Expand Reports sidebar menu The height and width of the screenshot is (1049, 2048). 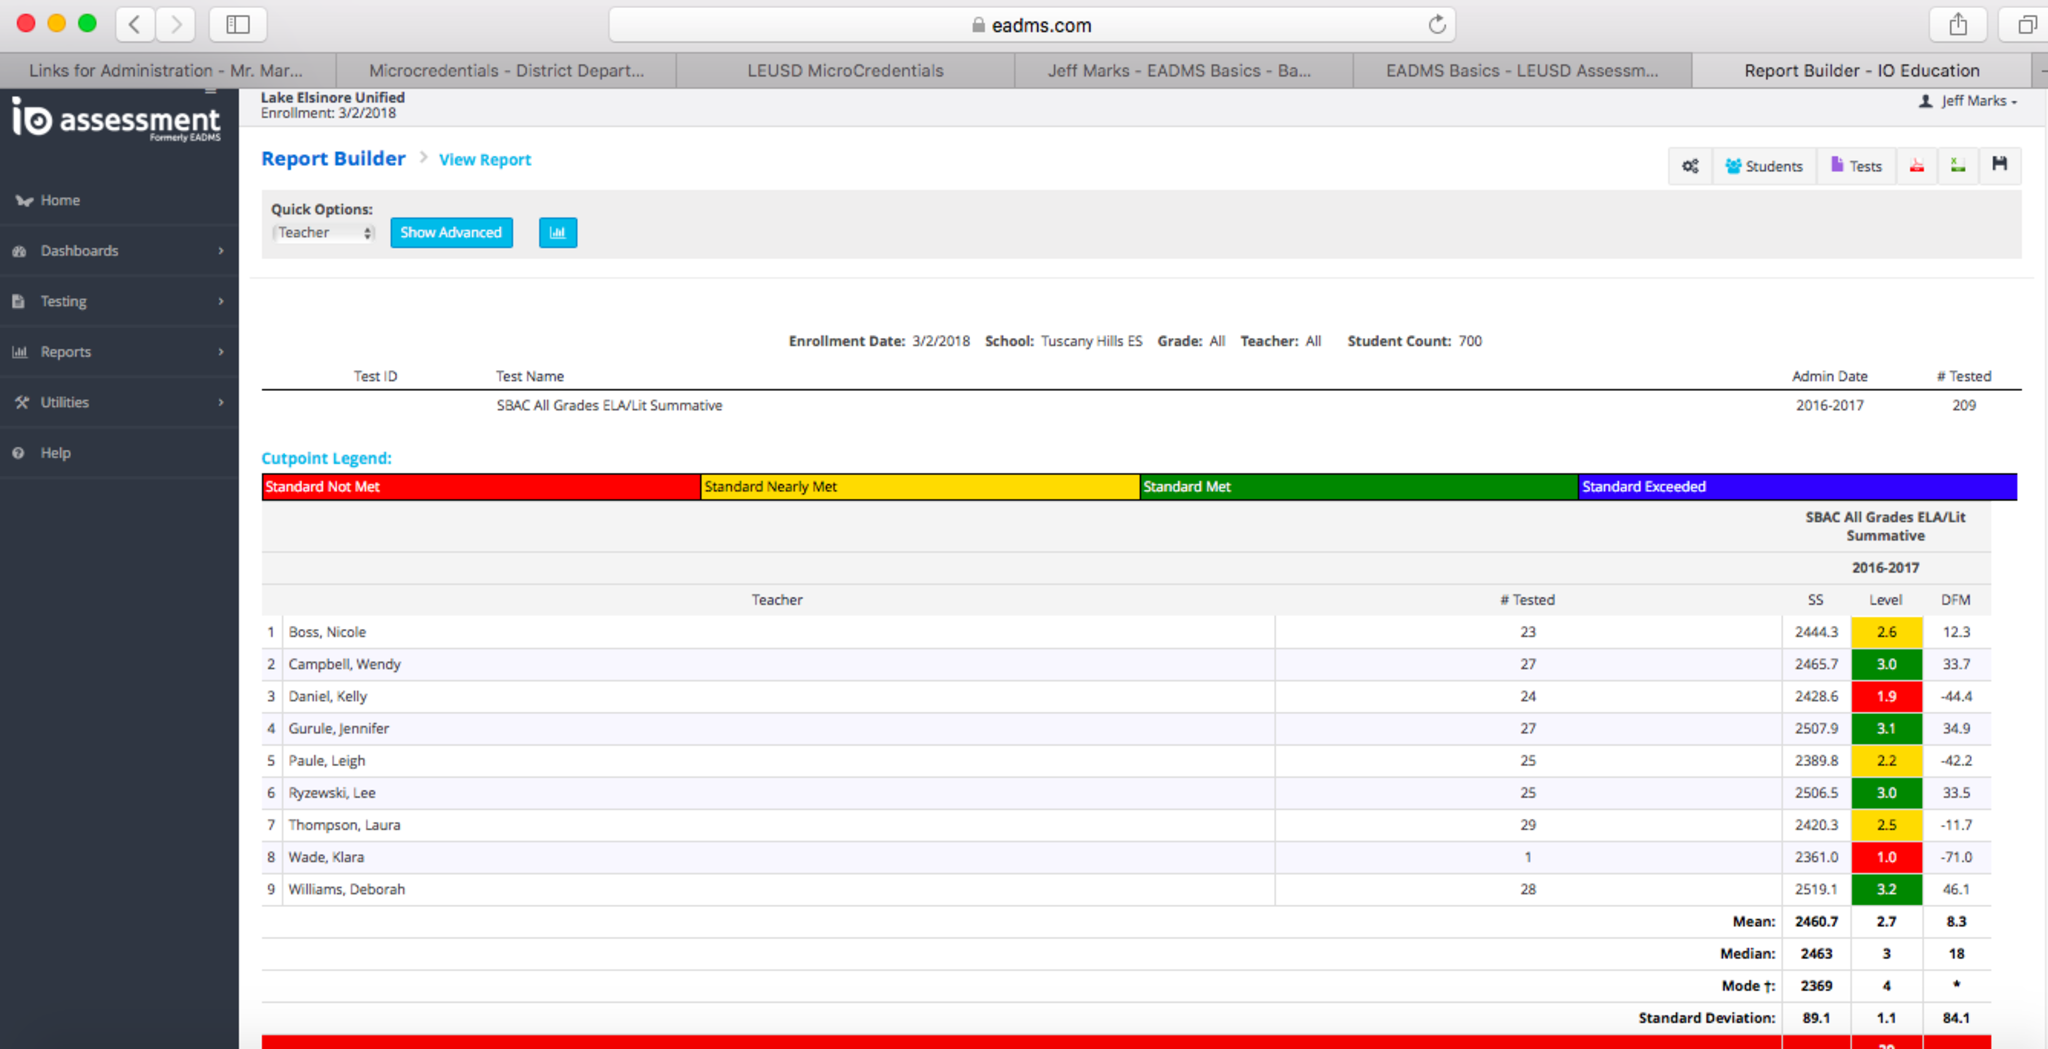(119, 352)
